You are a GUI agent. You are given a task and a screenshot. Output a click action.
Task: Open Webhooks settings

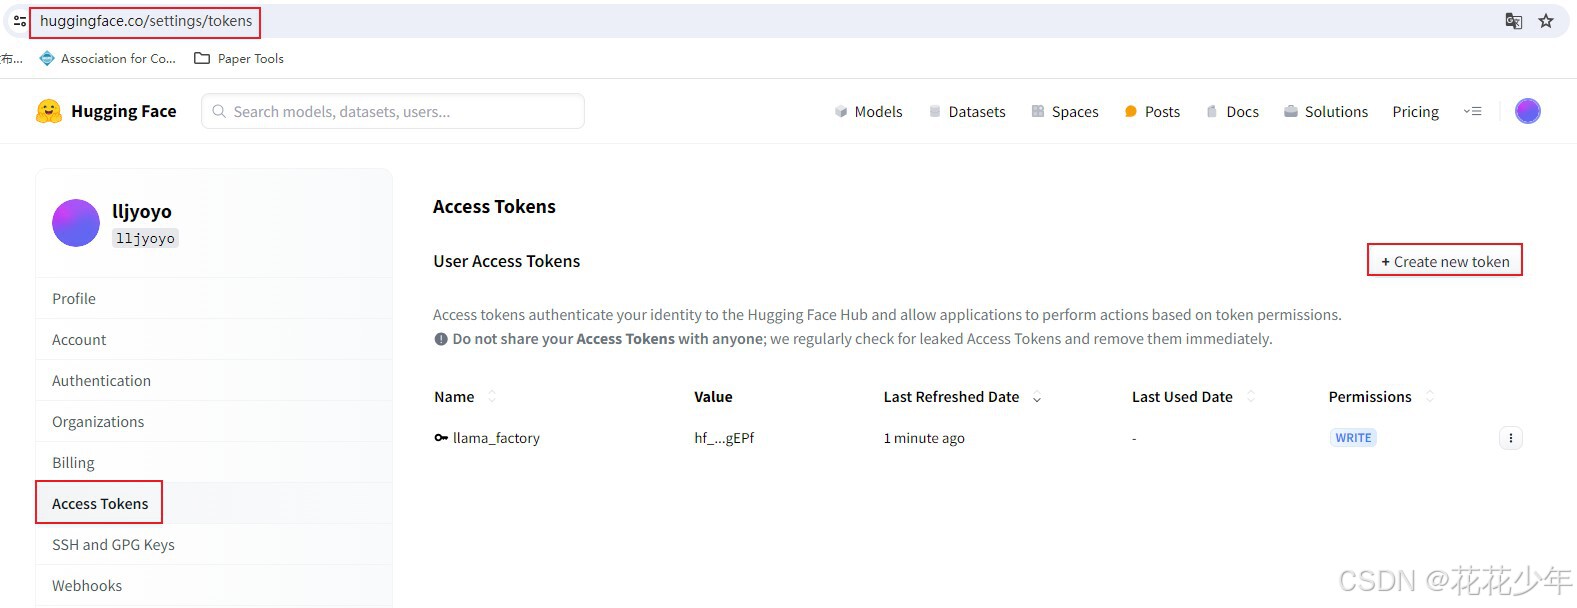click(214, 586)
